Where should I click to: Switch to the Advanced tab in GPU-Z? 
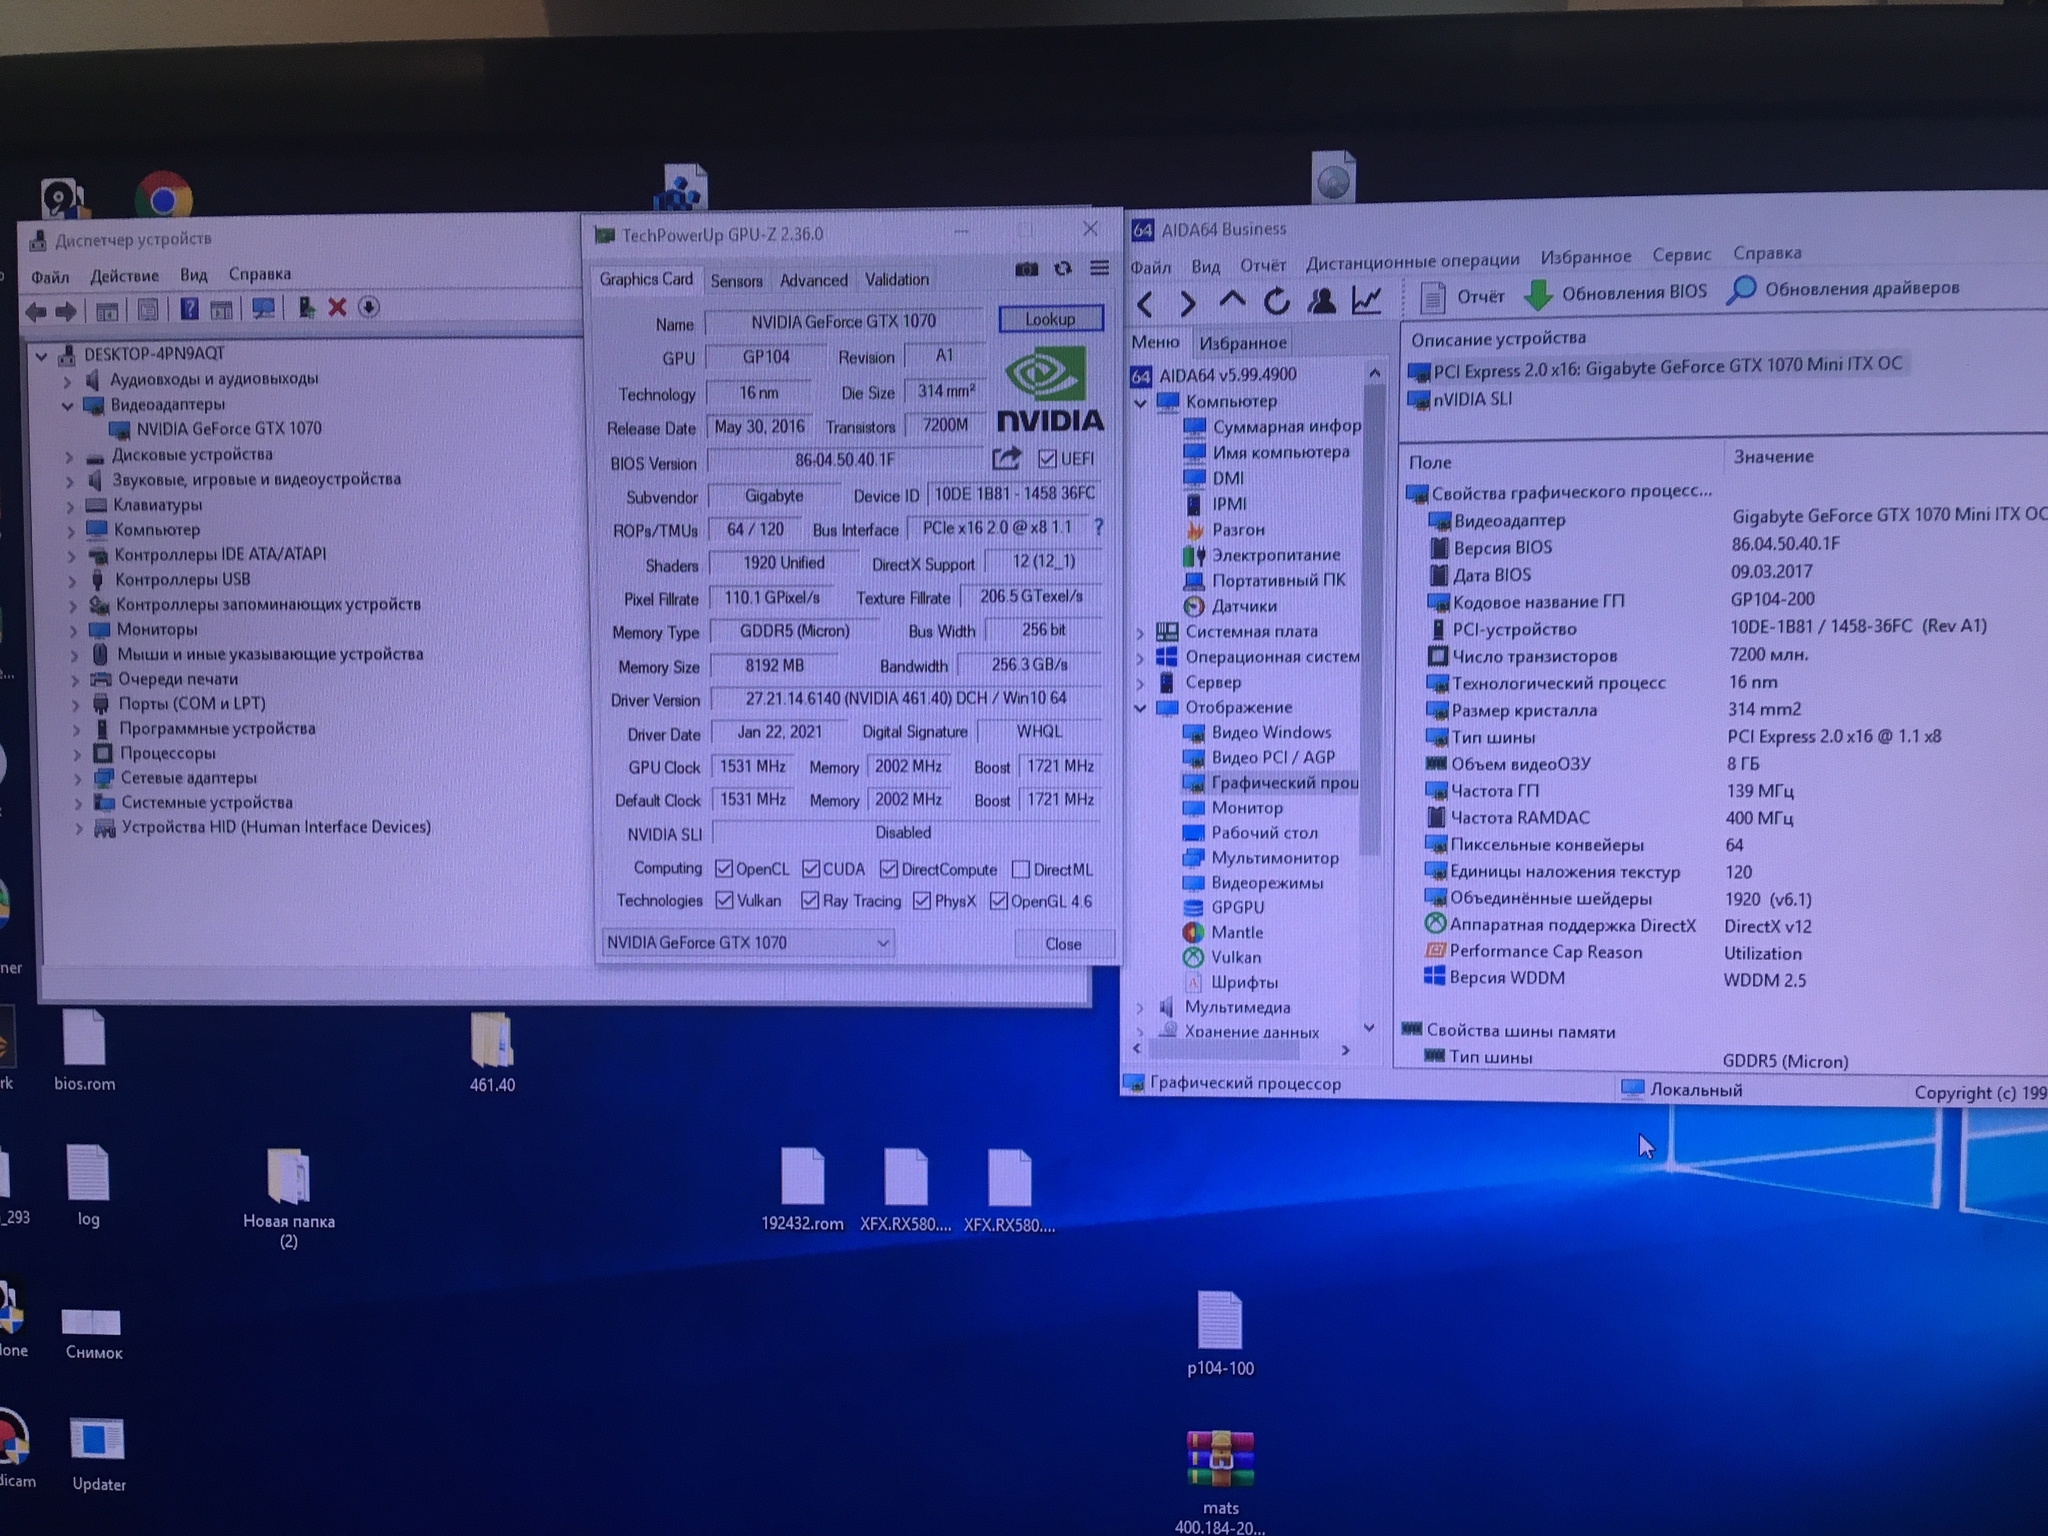point(813,280)
